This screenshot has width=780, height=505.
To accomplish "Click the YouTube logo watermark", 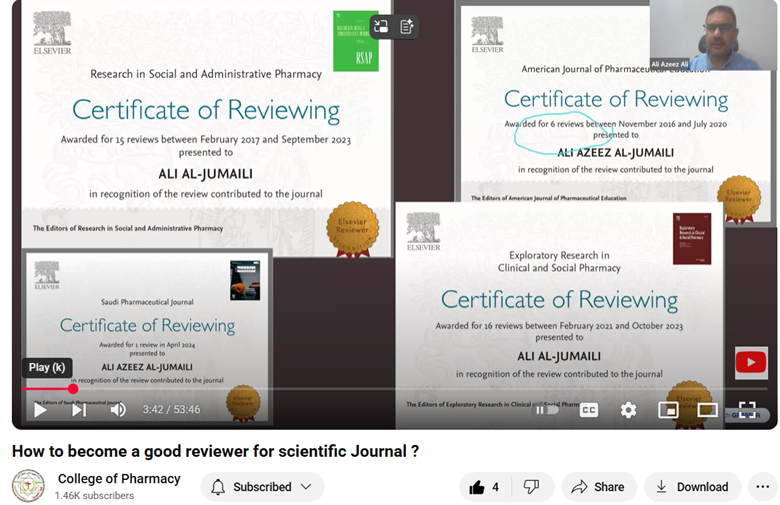I will 751,363.
